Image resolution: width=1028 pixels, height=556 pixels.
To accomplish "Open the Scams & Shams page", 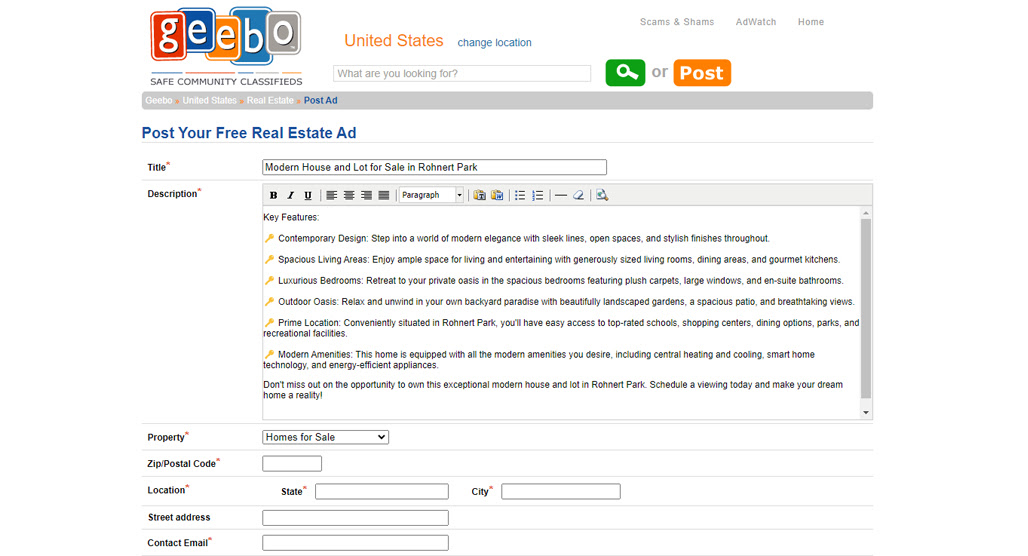I will [677, 22].
